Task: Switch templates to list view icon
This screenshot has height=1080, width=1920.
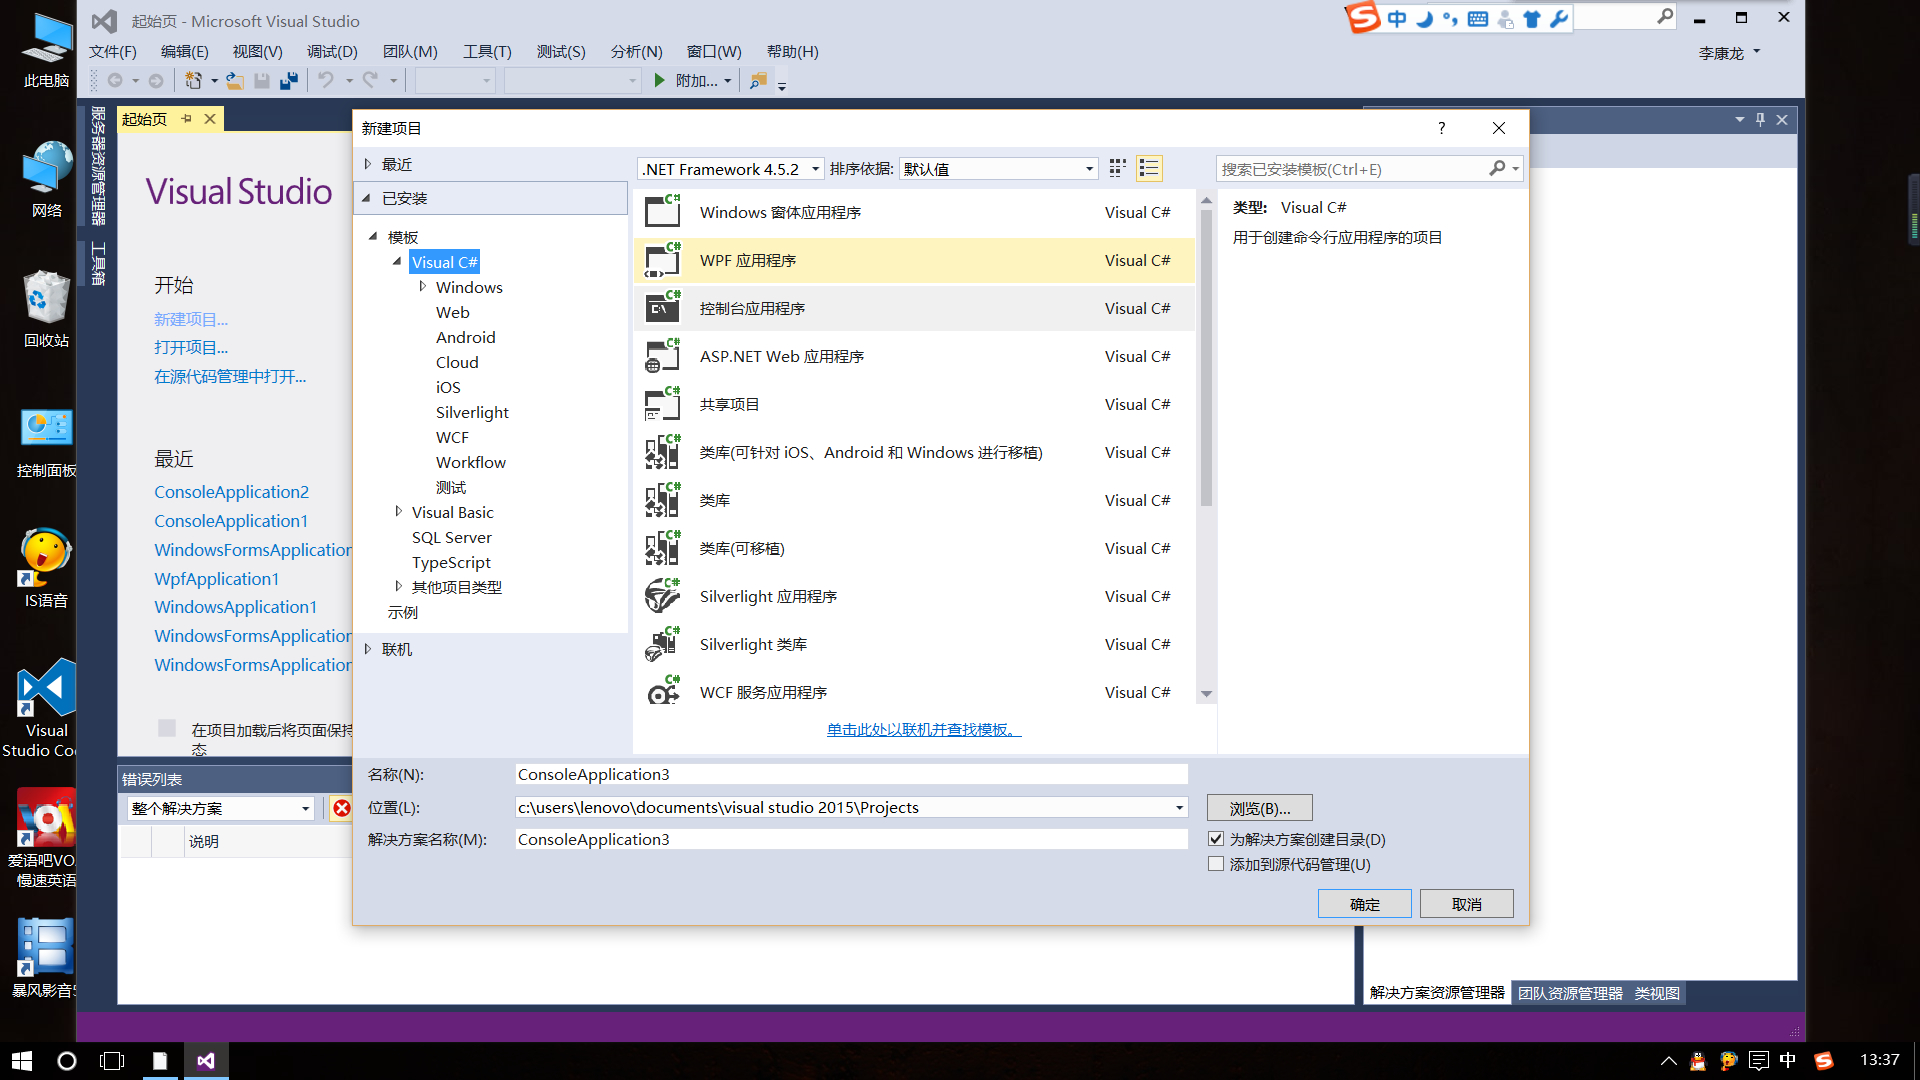Action: (1149, 168)
